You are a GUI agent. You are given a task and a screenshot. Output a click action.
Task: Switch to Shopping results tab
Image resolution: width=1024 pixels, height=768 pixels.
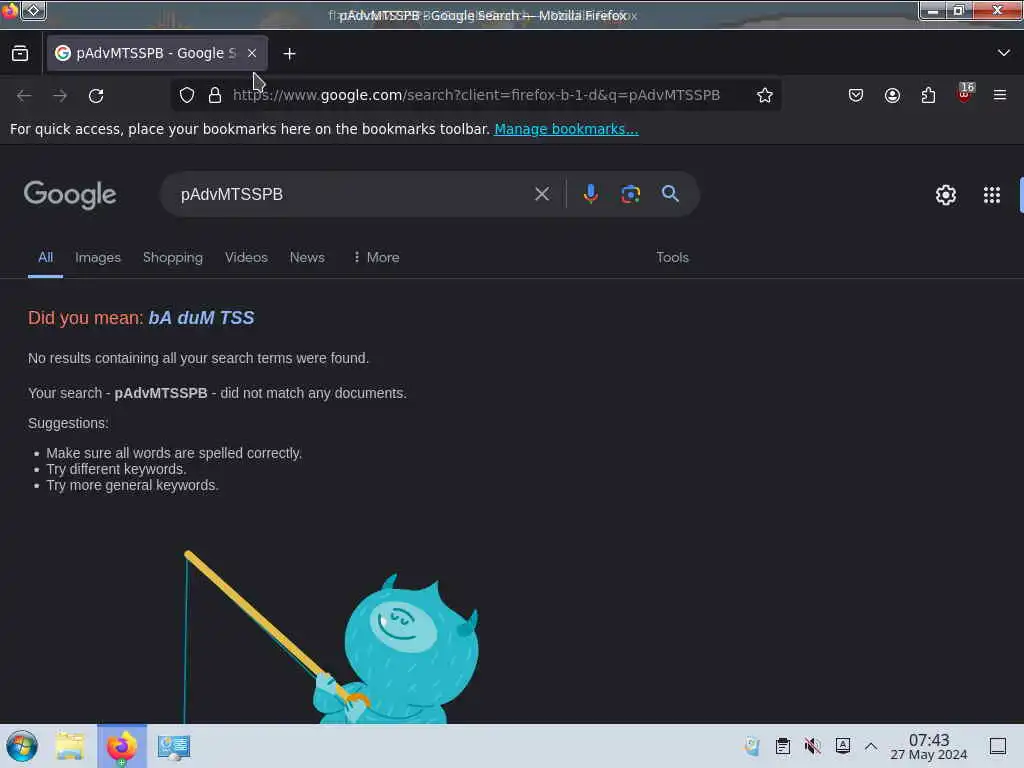[x=173, y=257]
